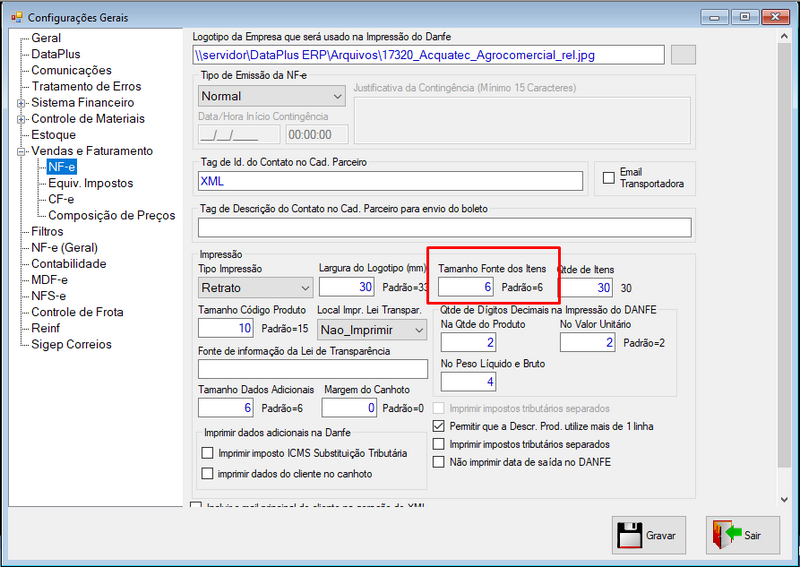Expand the Sistema Financeiro tree node
Screen dimensions: 800x567
point(21,103)
